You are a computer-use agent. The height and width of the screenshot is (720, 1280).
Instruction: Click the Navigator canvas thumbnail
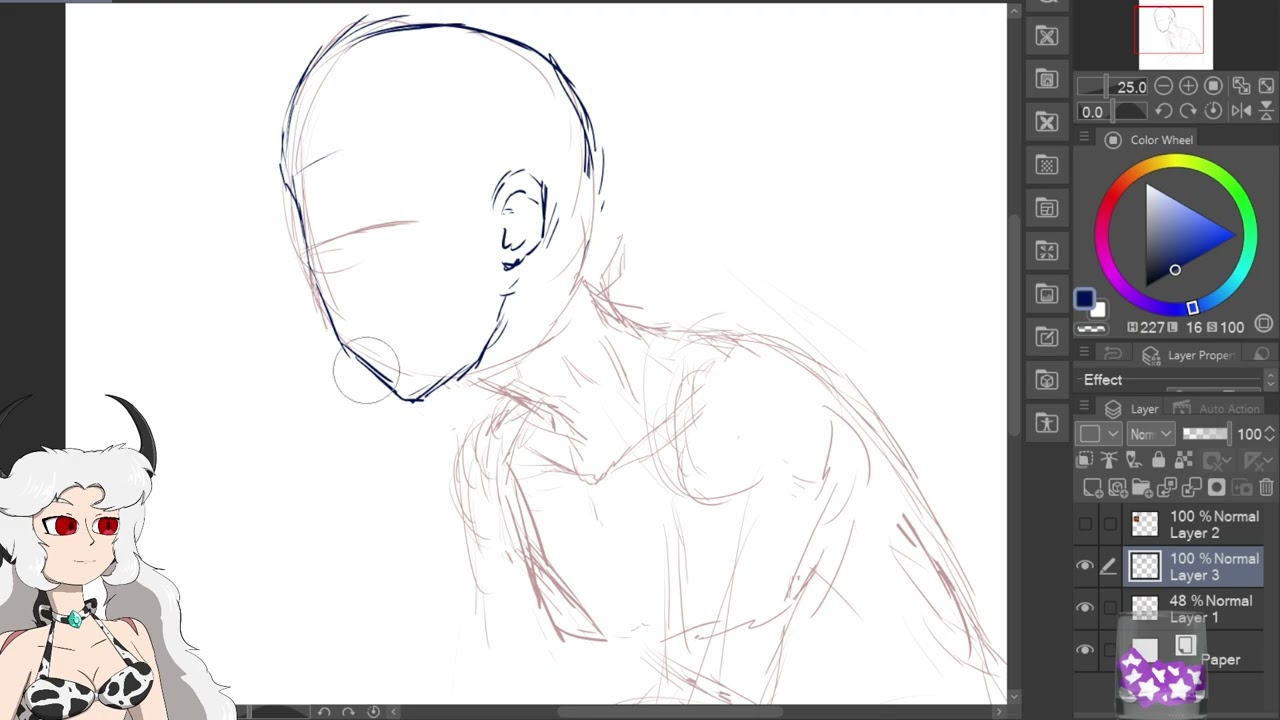[x=1174, y=35]
